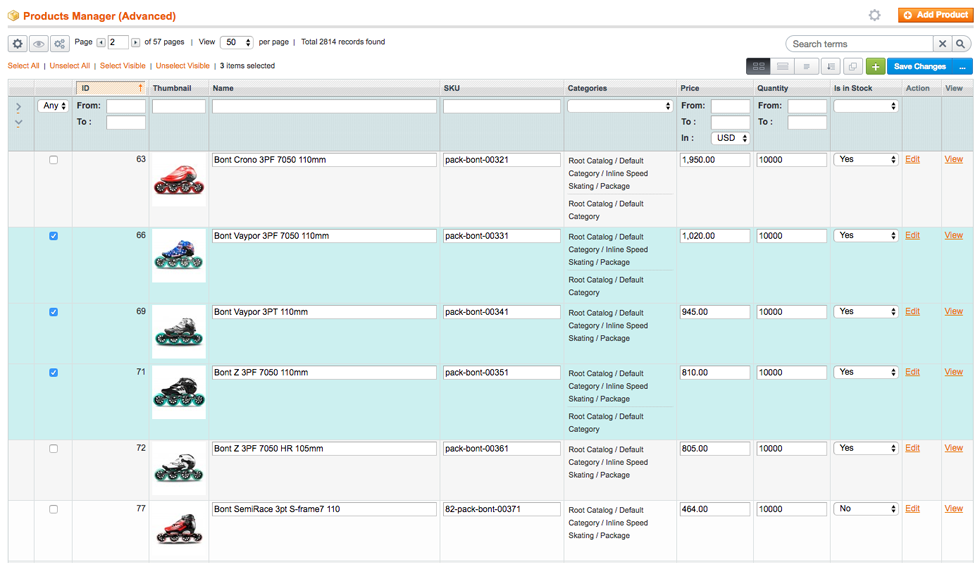Toggle the eye preview icon in the toolbar
The width and height of the screenshot is (980, 567).
[39, 43]
